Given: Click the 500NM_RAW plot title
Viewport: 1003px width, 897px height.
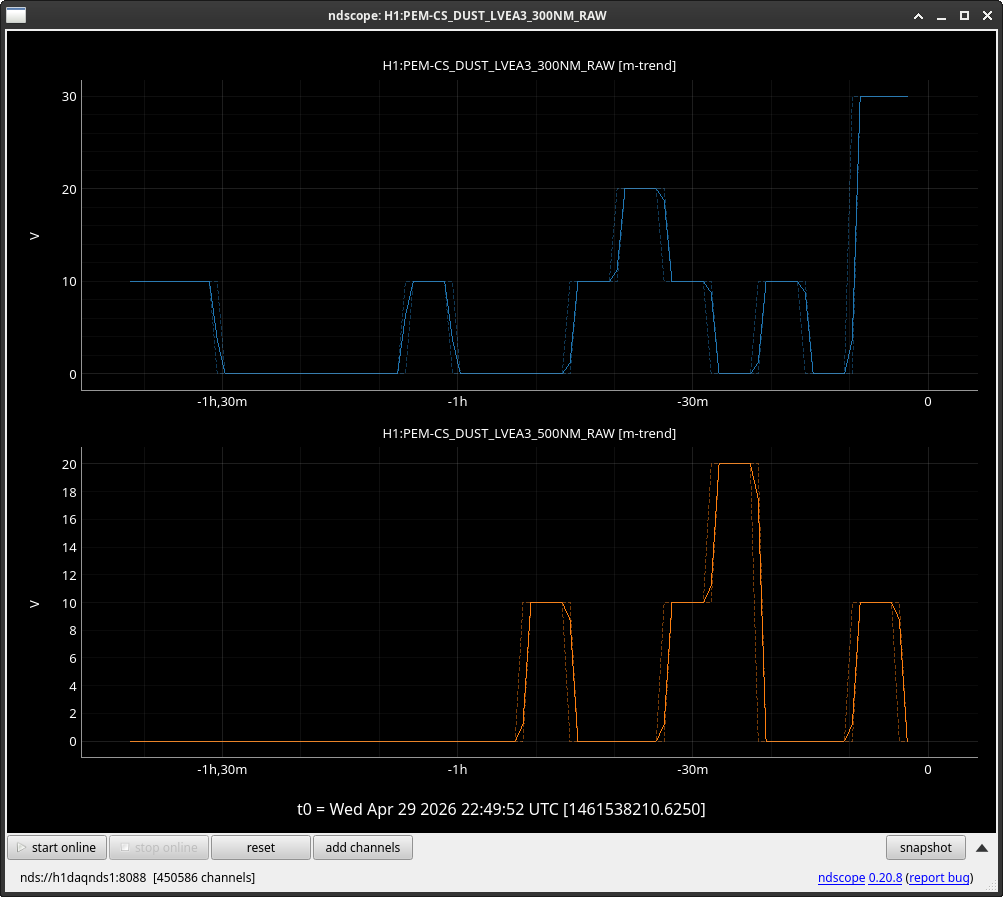Looking at the screenshot, I should [529, 433].
